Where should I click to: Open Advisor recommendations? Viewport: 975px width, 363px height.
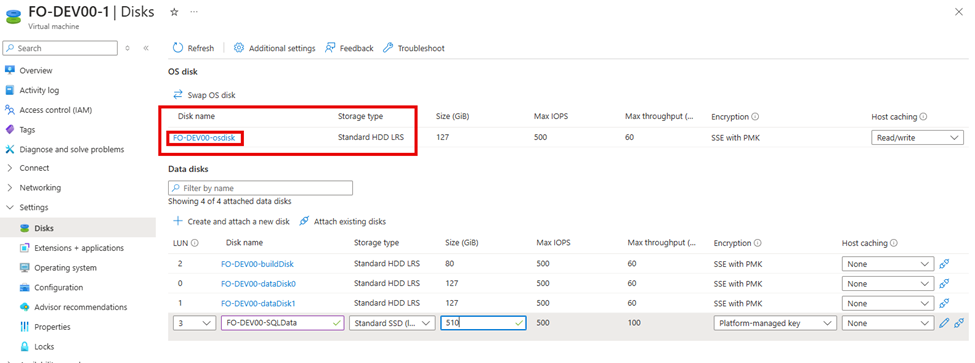click(x=81, y=307)
